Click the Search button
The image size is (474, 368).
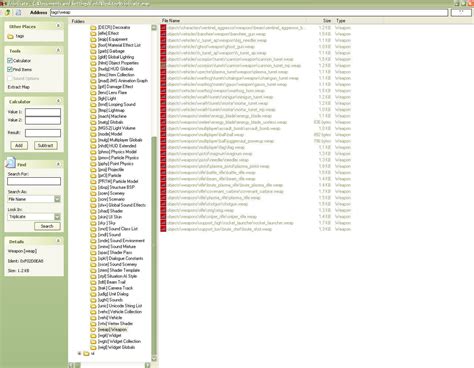coord(47,226)
